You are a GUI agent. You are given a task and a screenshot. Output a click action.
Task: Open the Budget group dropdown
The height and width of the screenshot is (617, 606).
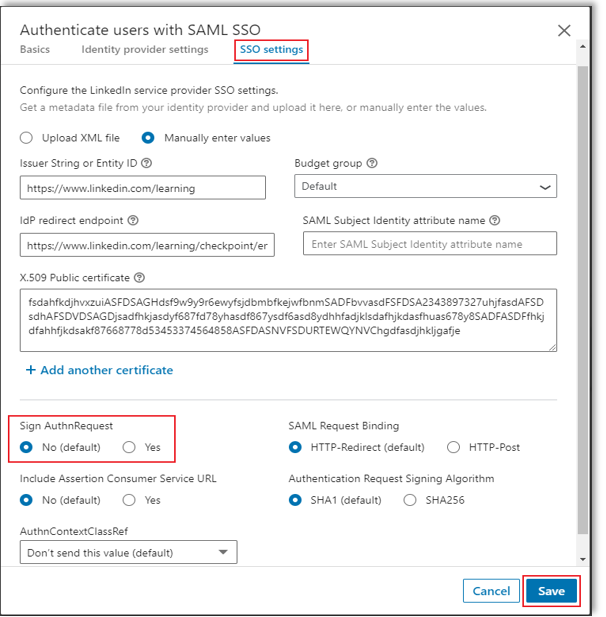[425, 186]
